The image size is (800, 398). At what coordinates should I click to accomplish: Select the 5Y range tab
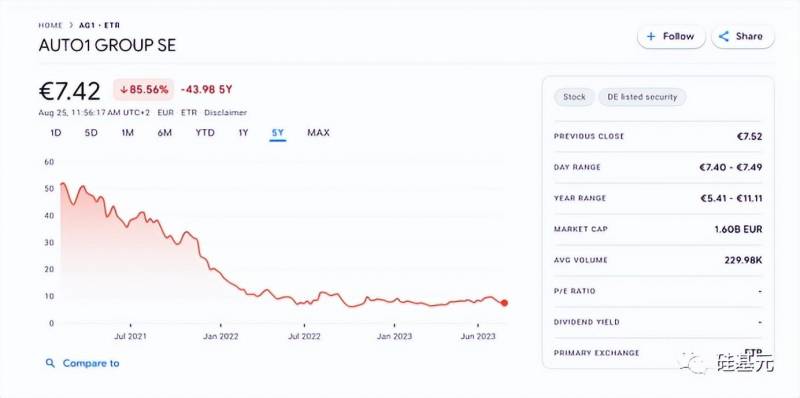tap(278, 133)
